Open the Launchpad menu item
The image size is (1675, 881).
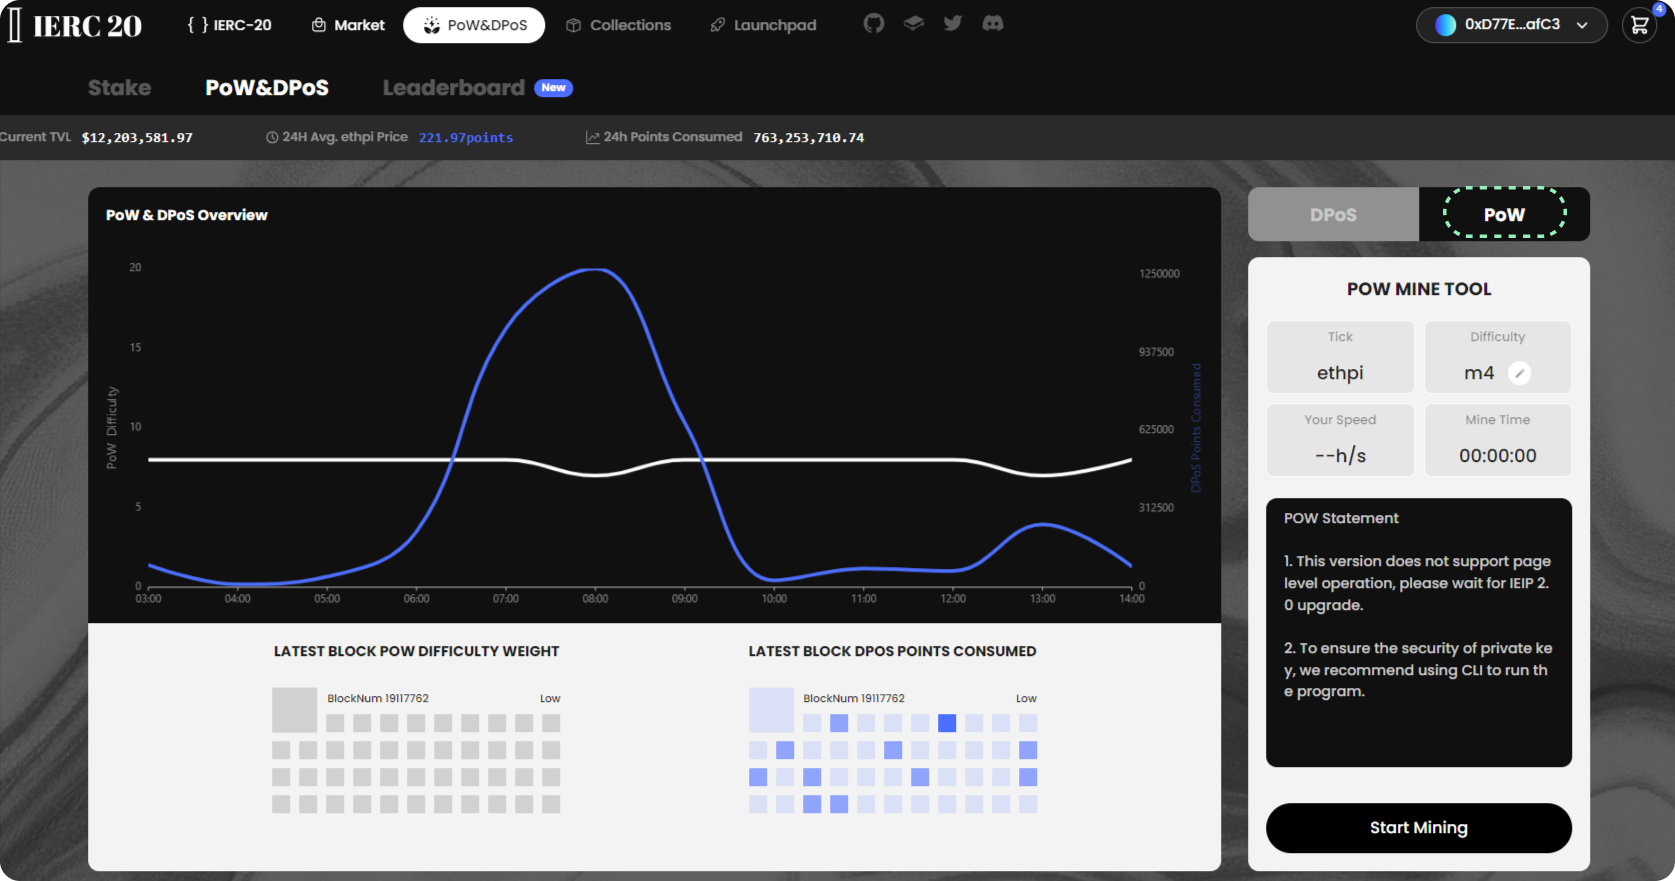point(763,25)
